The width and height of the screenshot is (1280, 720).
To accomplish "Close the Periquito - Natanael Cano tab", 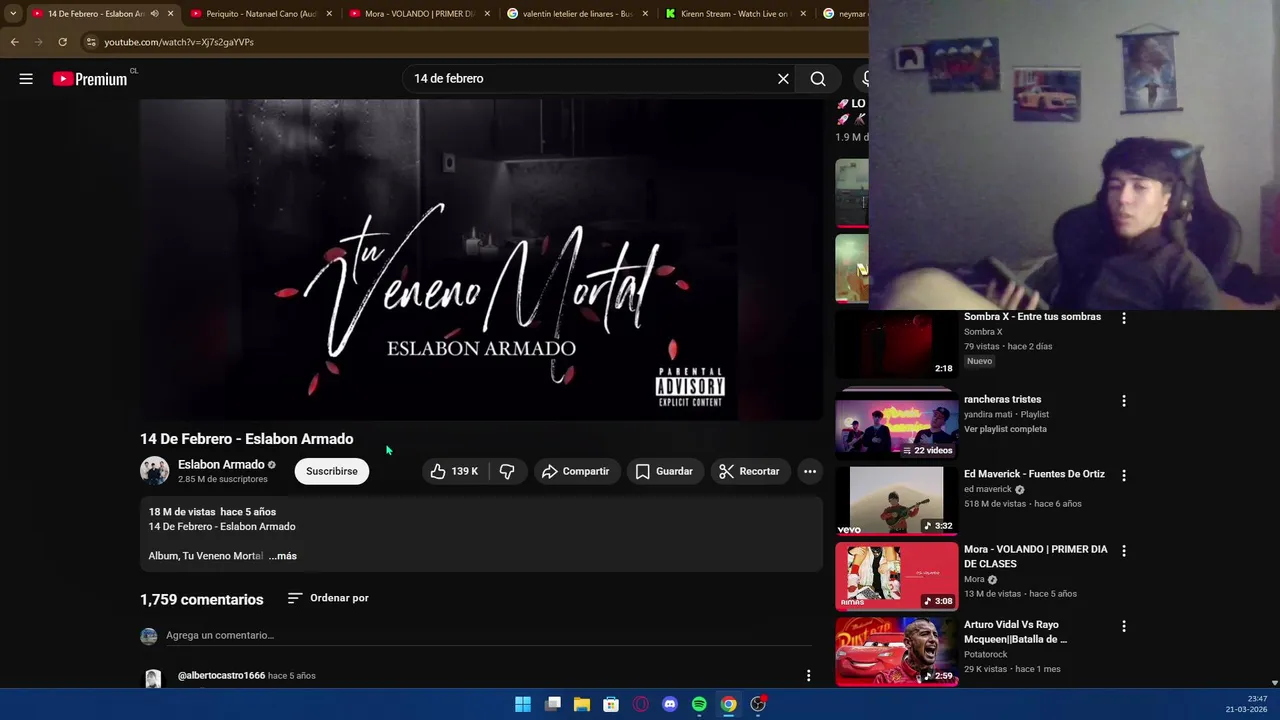I will click(x=328, y=14).
